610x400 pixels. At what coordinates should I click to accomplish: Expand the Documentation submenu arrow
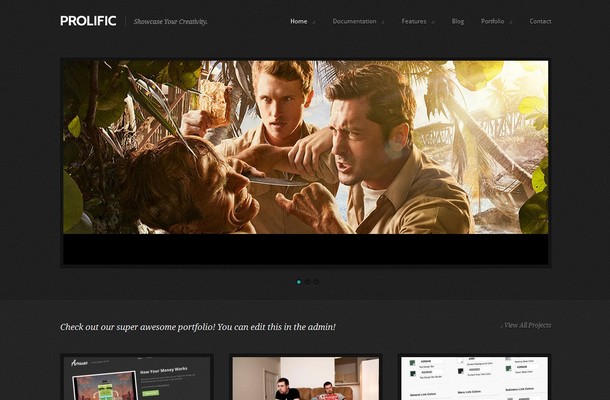click(x=383, y=23)
